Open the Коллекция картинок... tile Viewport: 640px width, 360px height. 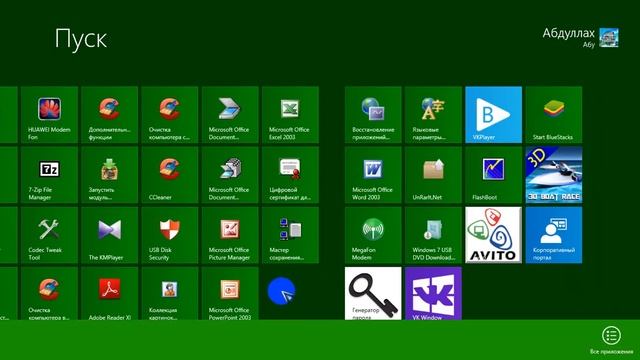[x=170, y=293]
